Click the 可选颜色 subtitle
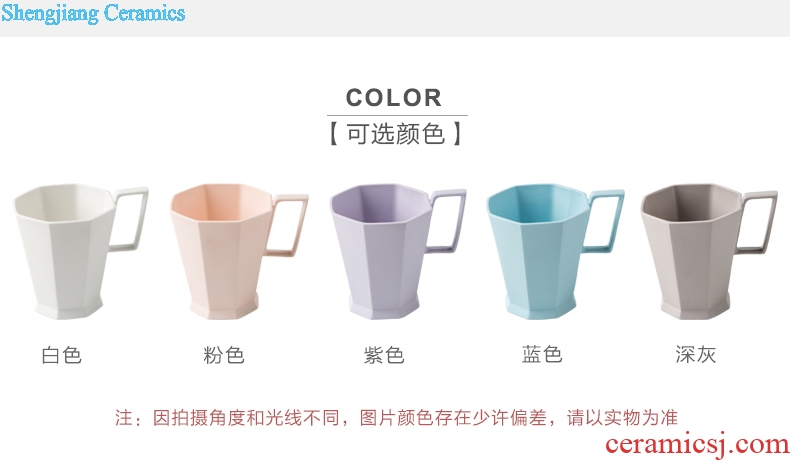790x460 pixels. 396,134
